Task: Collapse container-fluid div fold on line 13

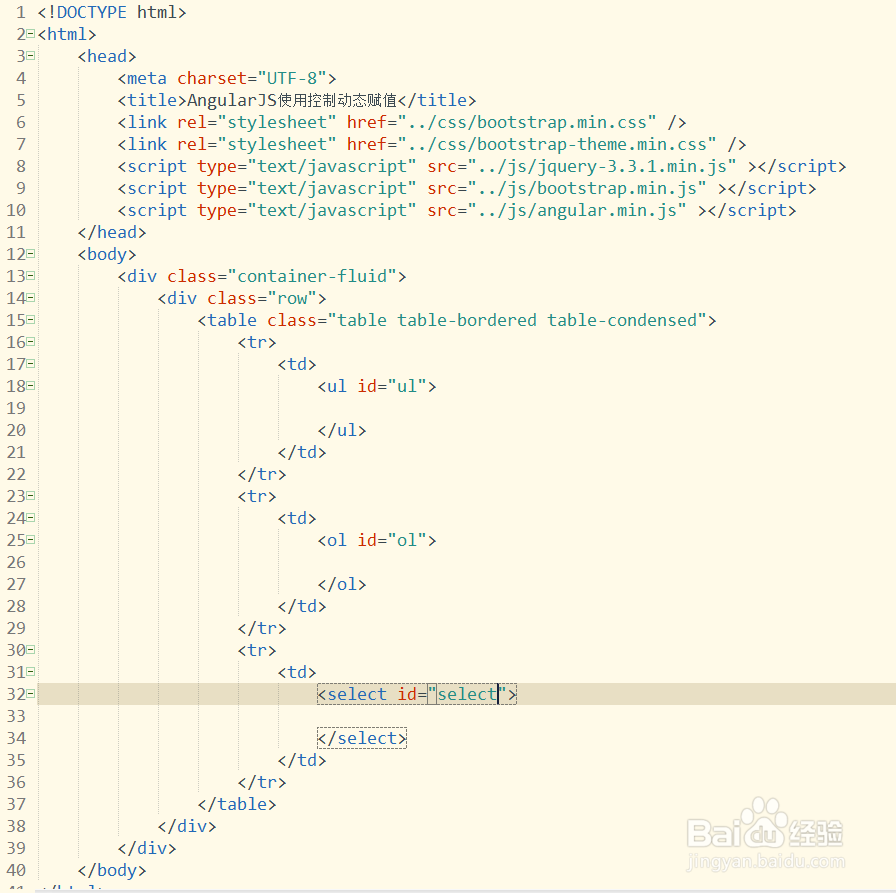Action: coord(31,276)
